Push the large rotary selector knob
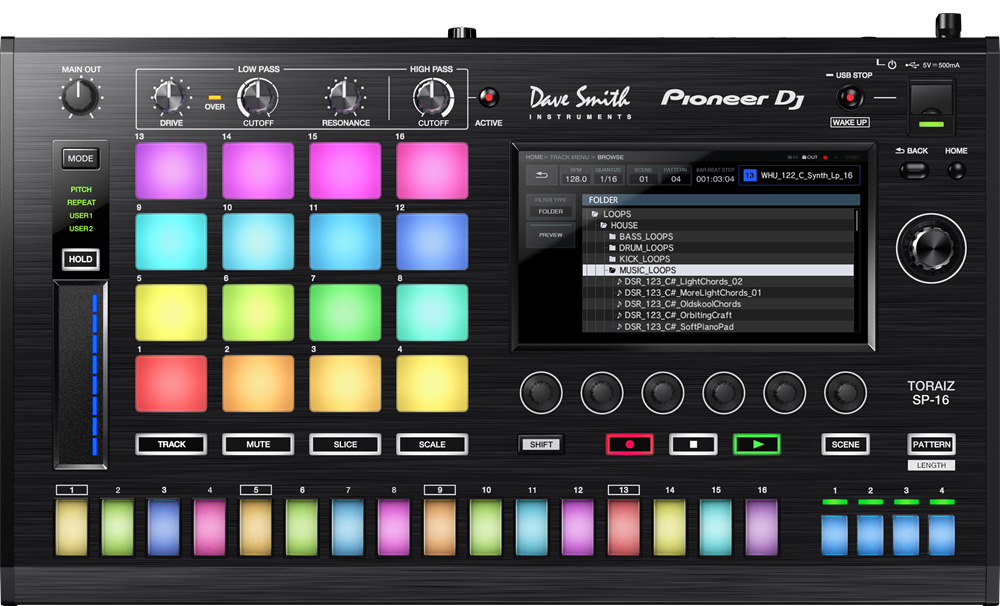Image resolution: width=1000 pixels, height=606 pixels. coord(930,248)
